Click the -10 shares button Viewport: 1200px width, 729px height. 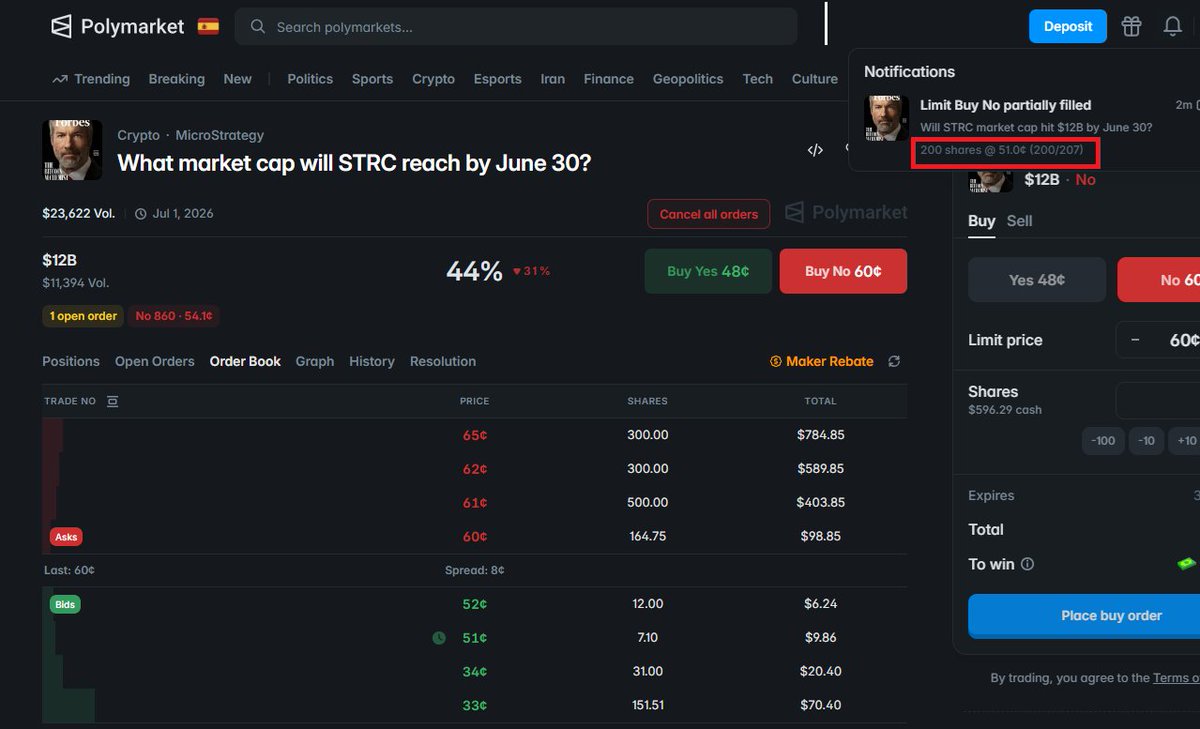(x=1147, y=441)
